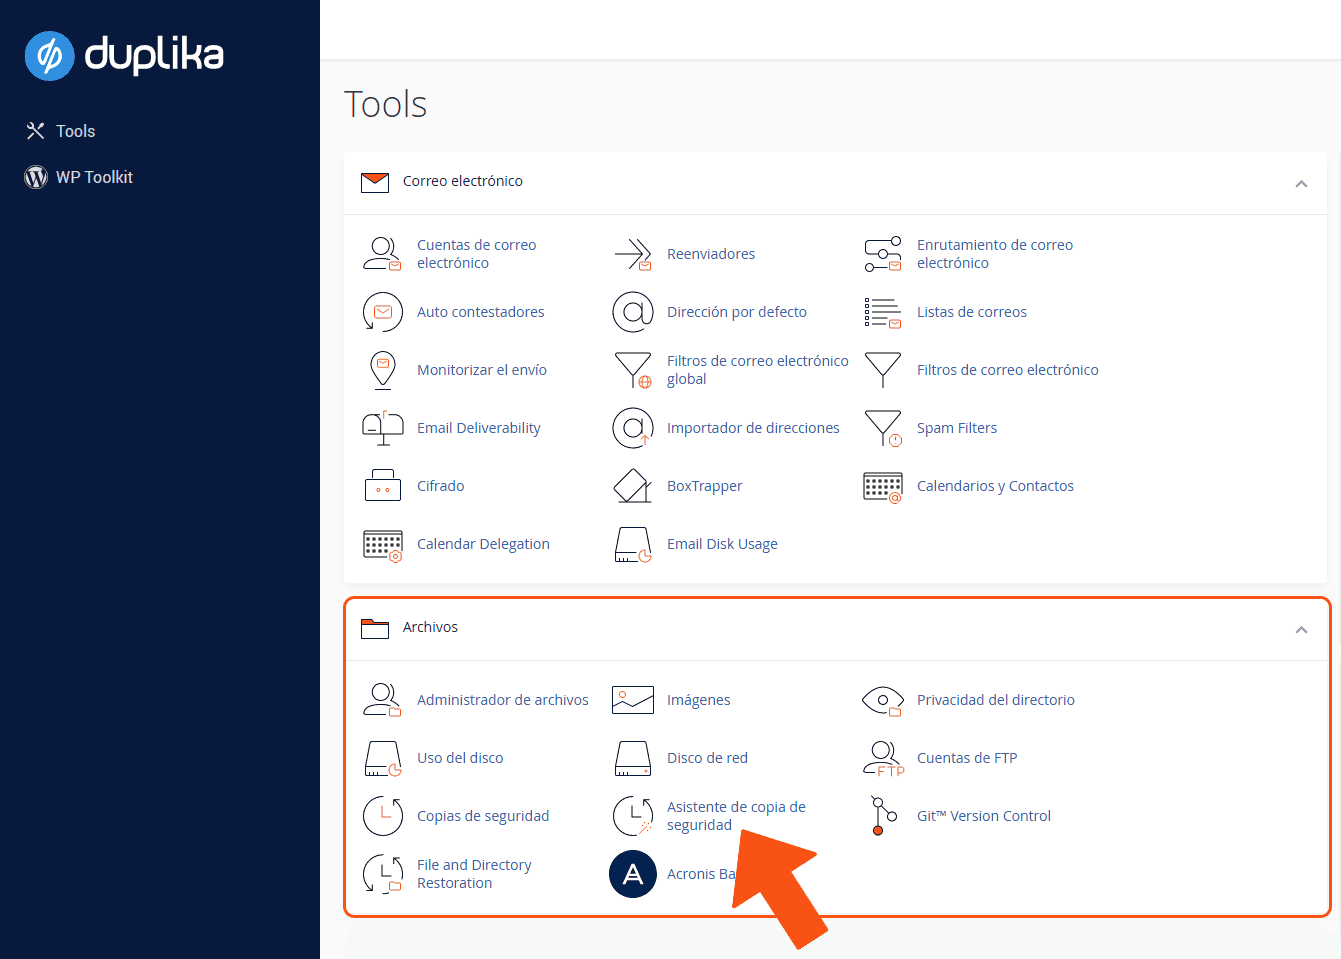Collapse the Archivos section chevron

[1301, 629]
